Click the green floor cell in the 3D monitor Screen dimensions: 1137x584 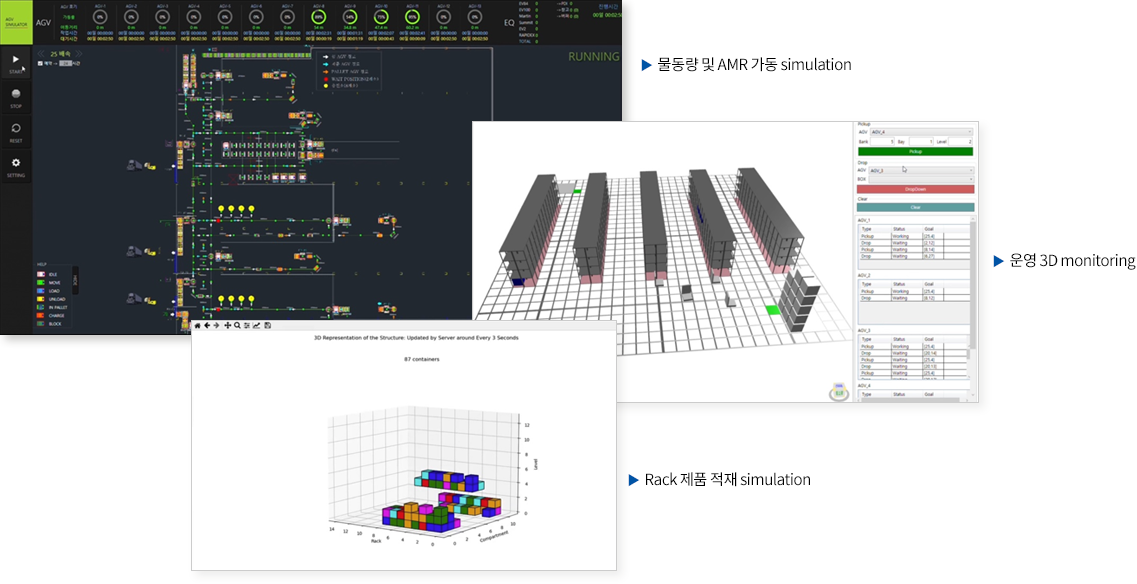[x=774, y=310]
